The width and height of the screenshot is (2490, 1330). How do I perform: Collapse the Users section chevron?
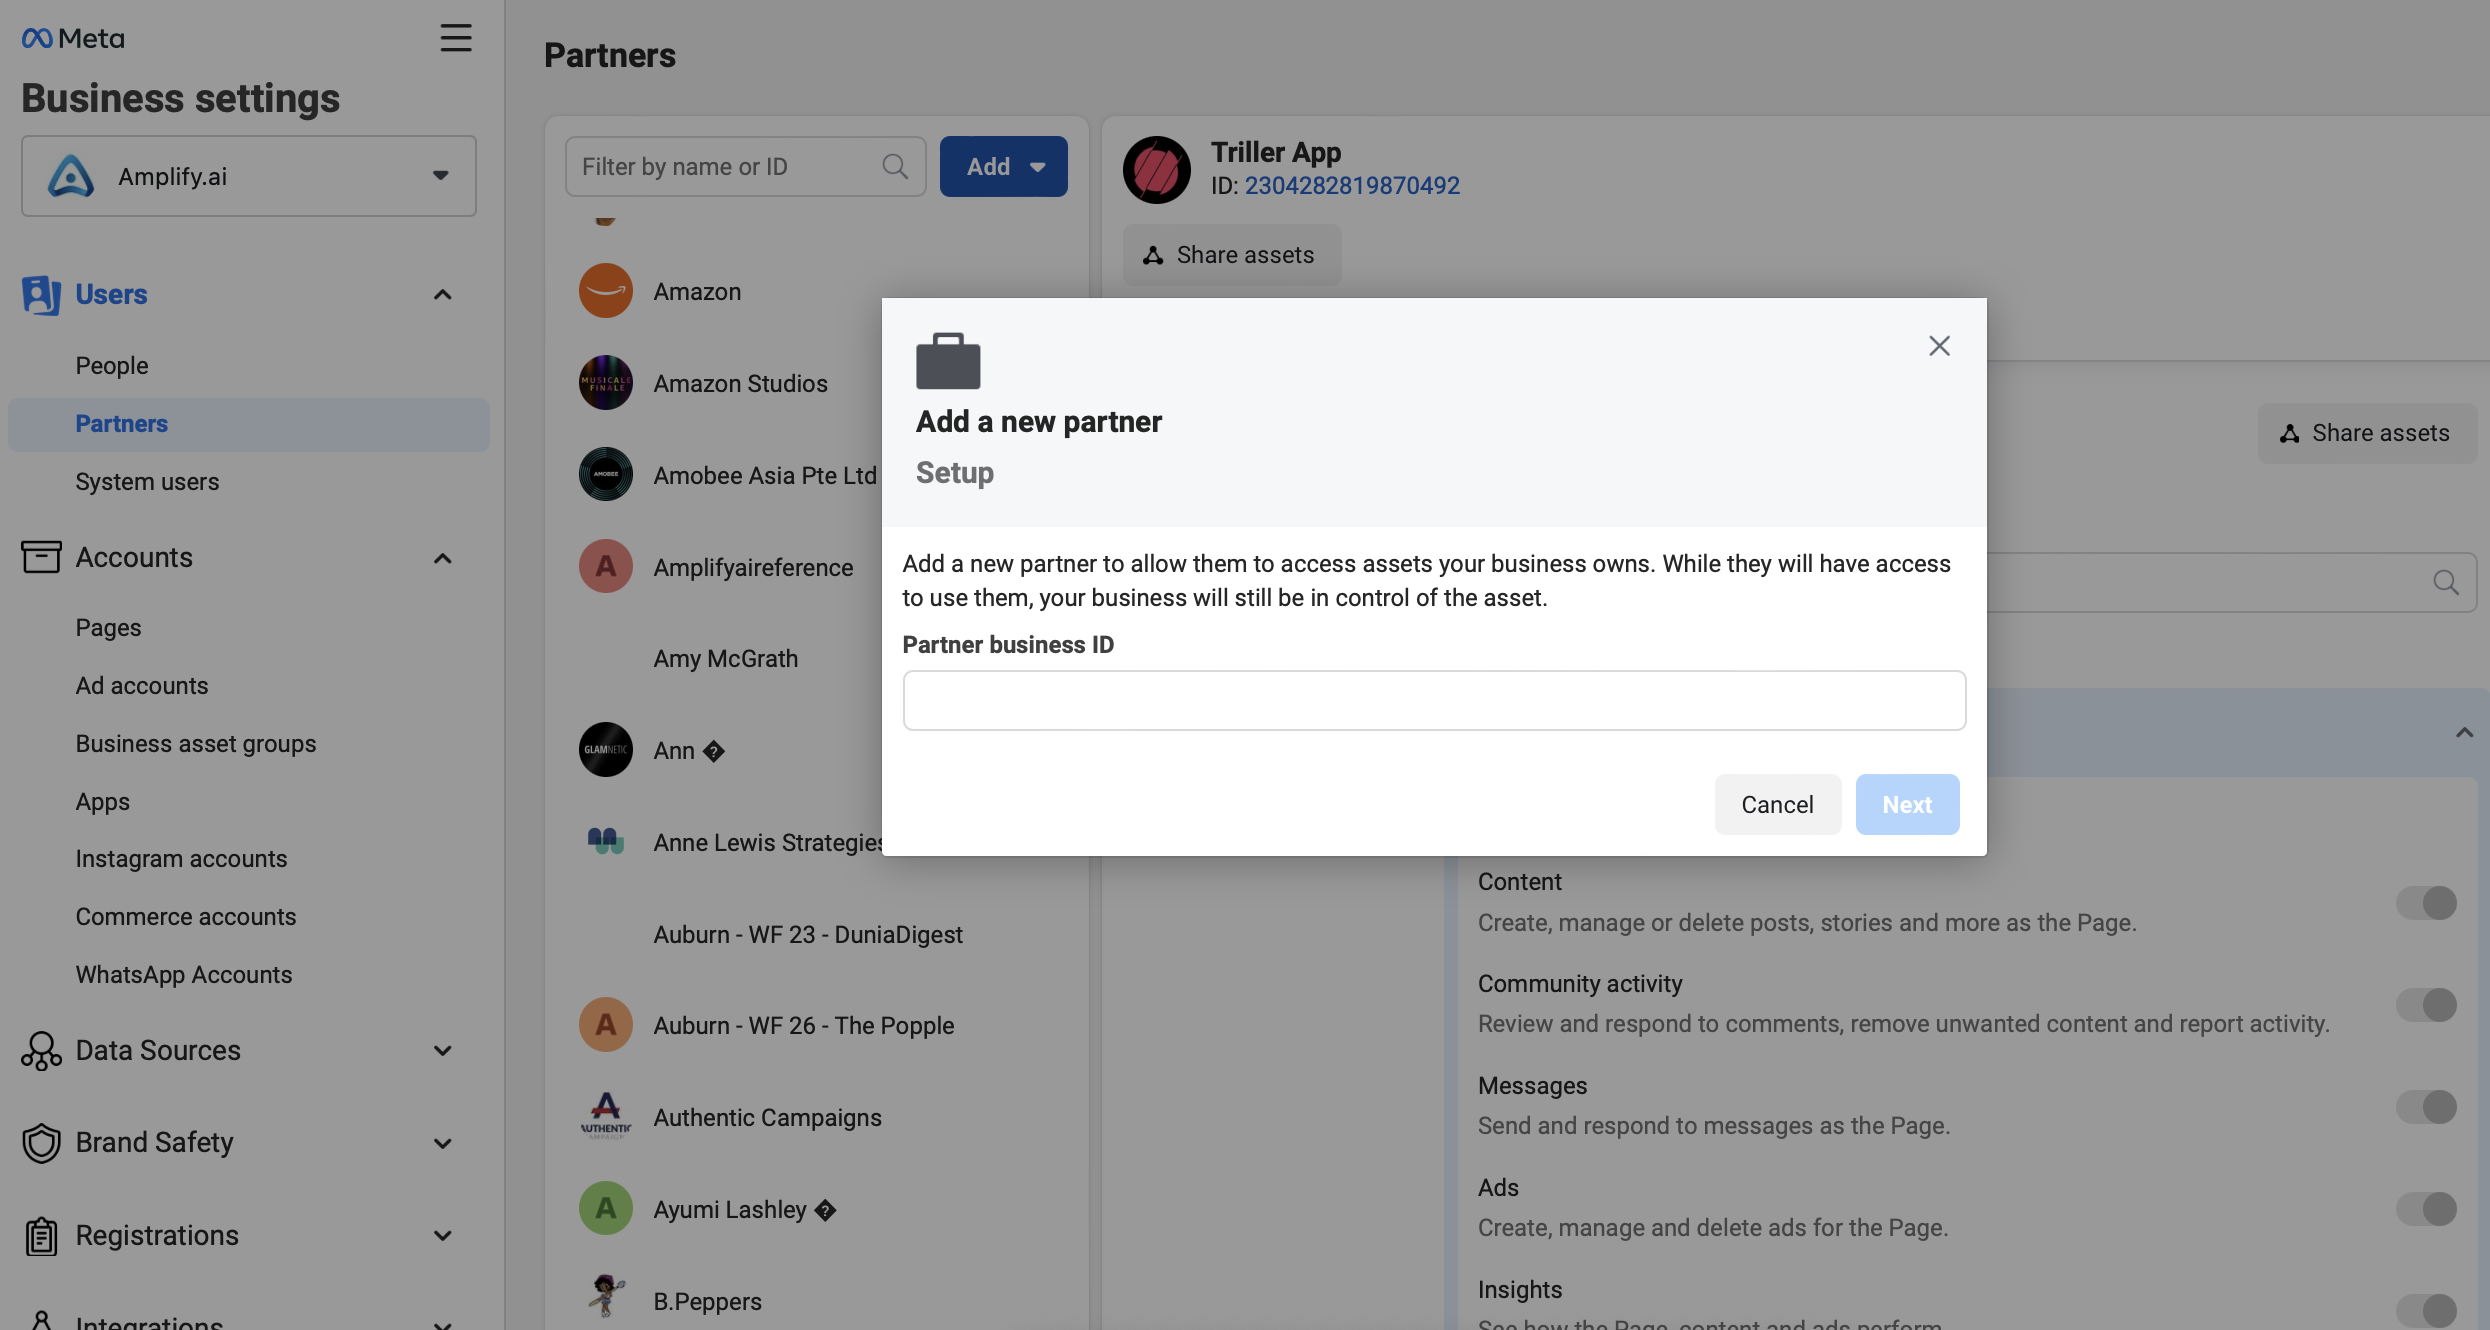click(442, 295)
